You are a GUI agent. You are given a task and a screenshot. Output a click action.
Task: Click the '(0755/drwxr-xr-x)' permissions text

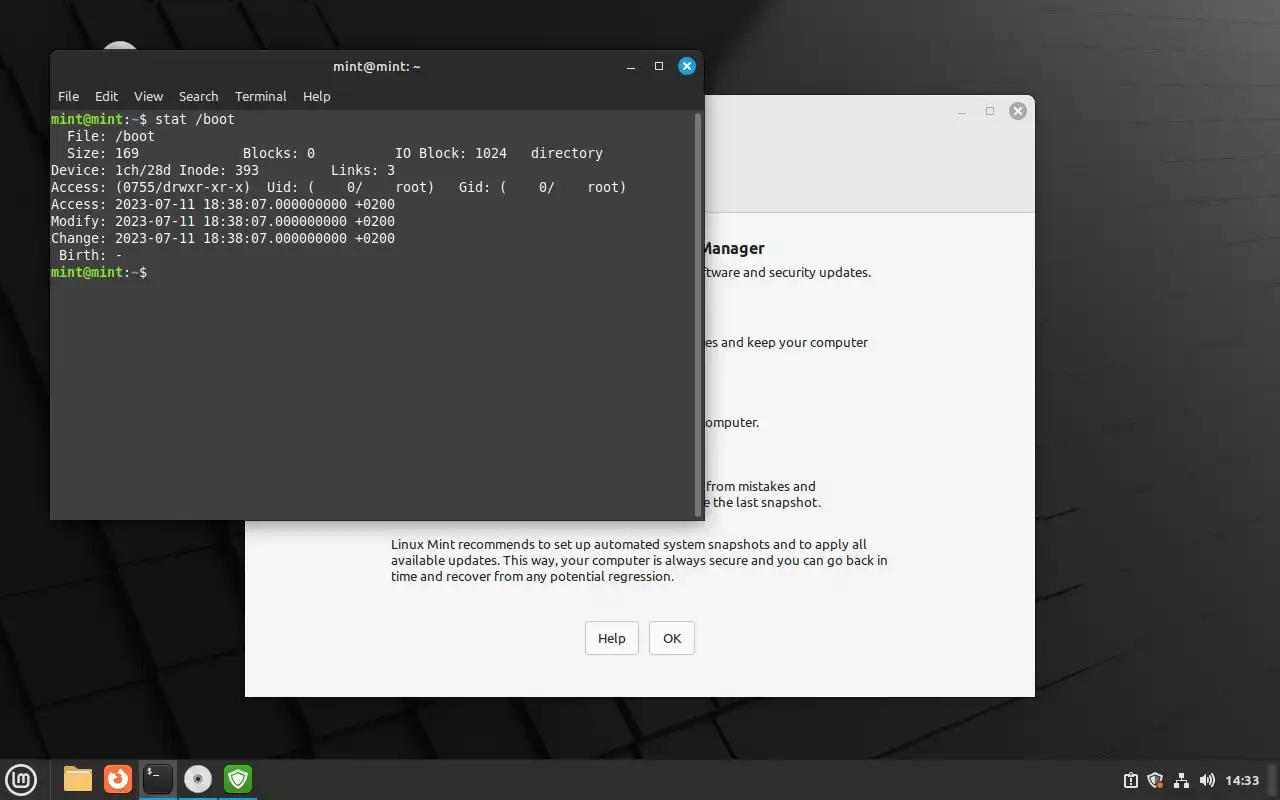[183, 187]
